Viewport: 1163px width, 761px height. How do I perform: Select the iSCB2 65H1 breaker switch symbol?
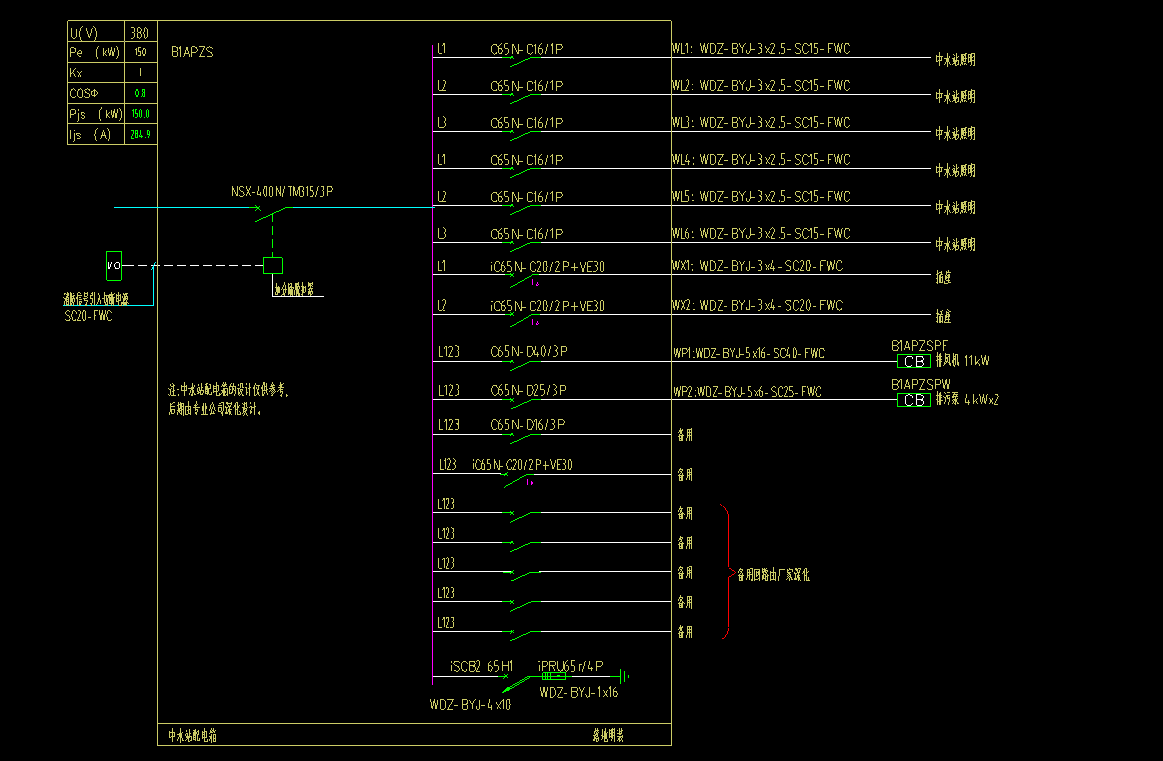(x=517, y=682)
